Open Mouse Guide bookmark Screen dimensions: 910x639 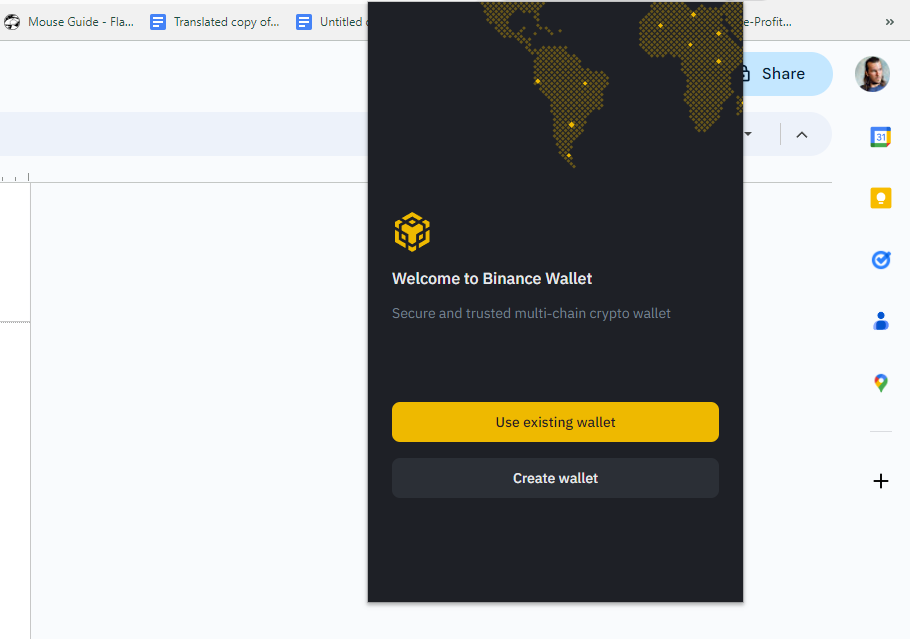click(70, 22)
